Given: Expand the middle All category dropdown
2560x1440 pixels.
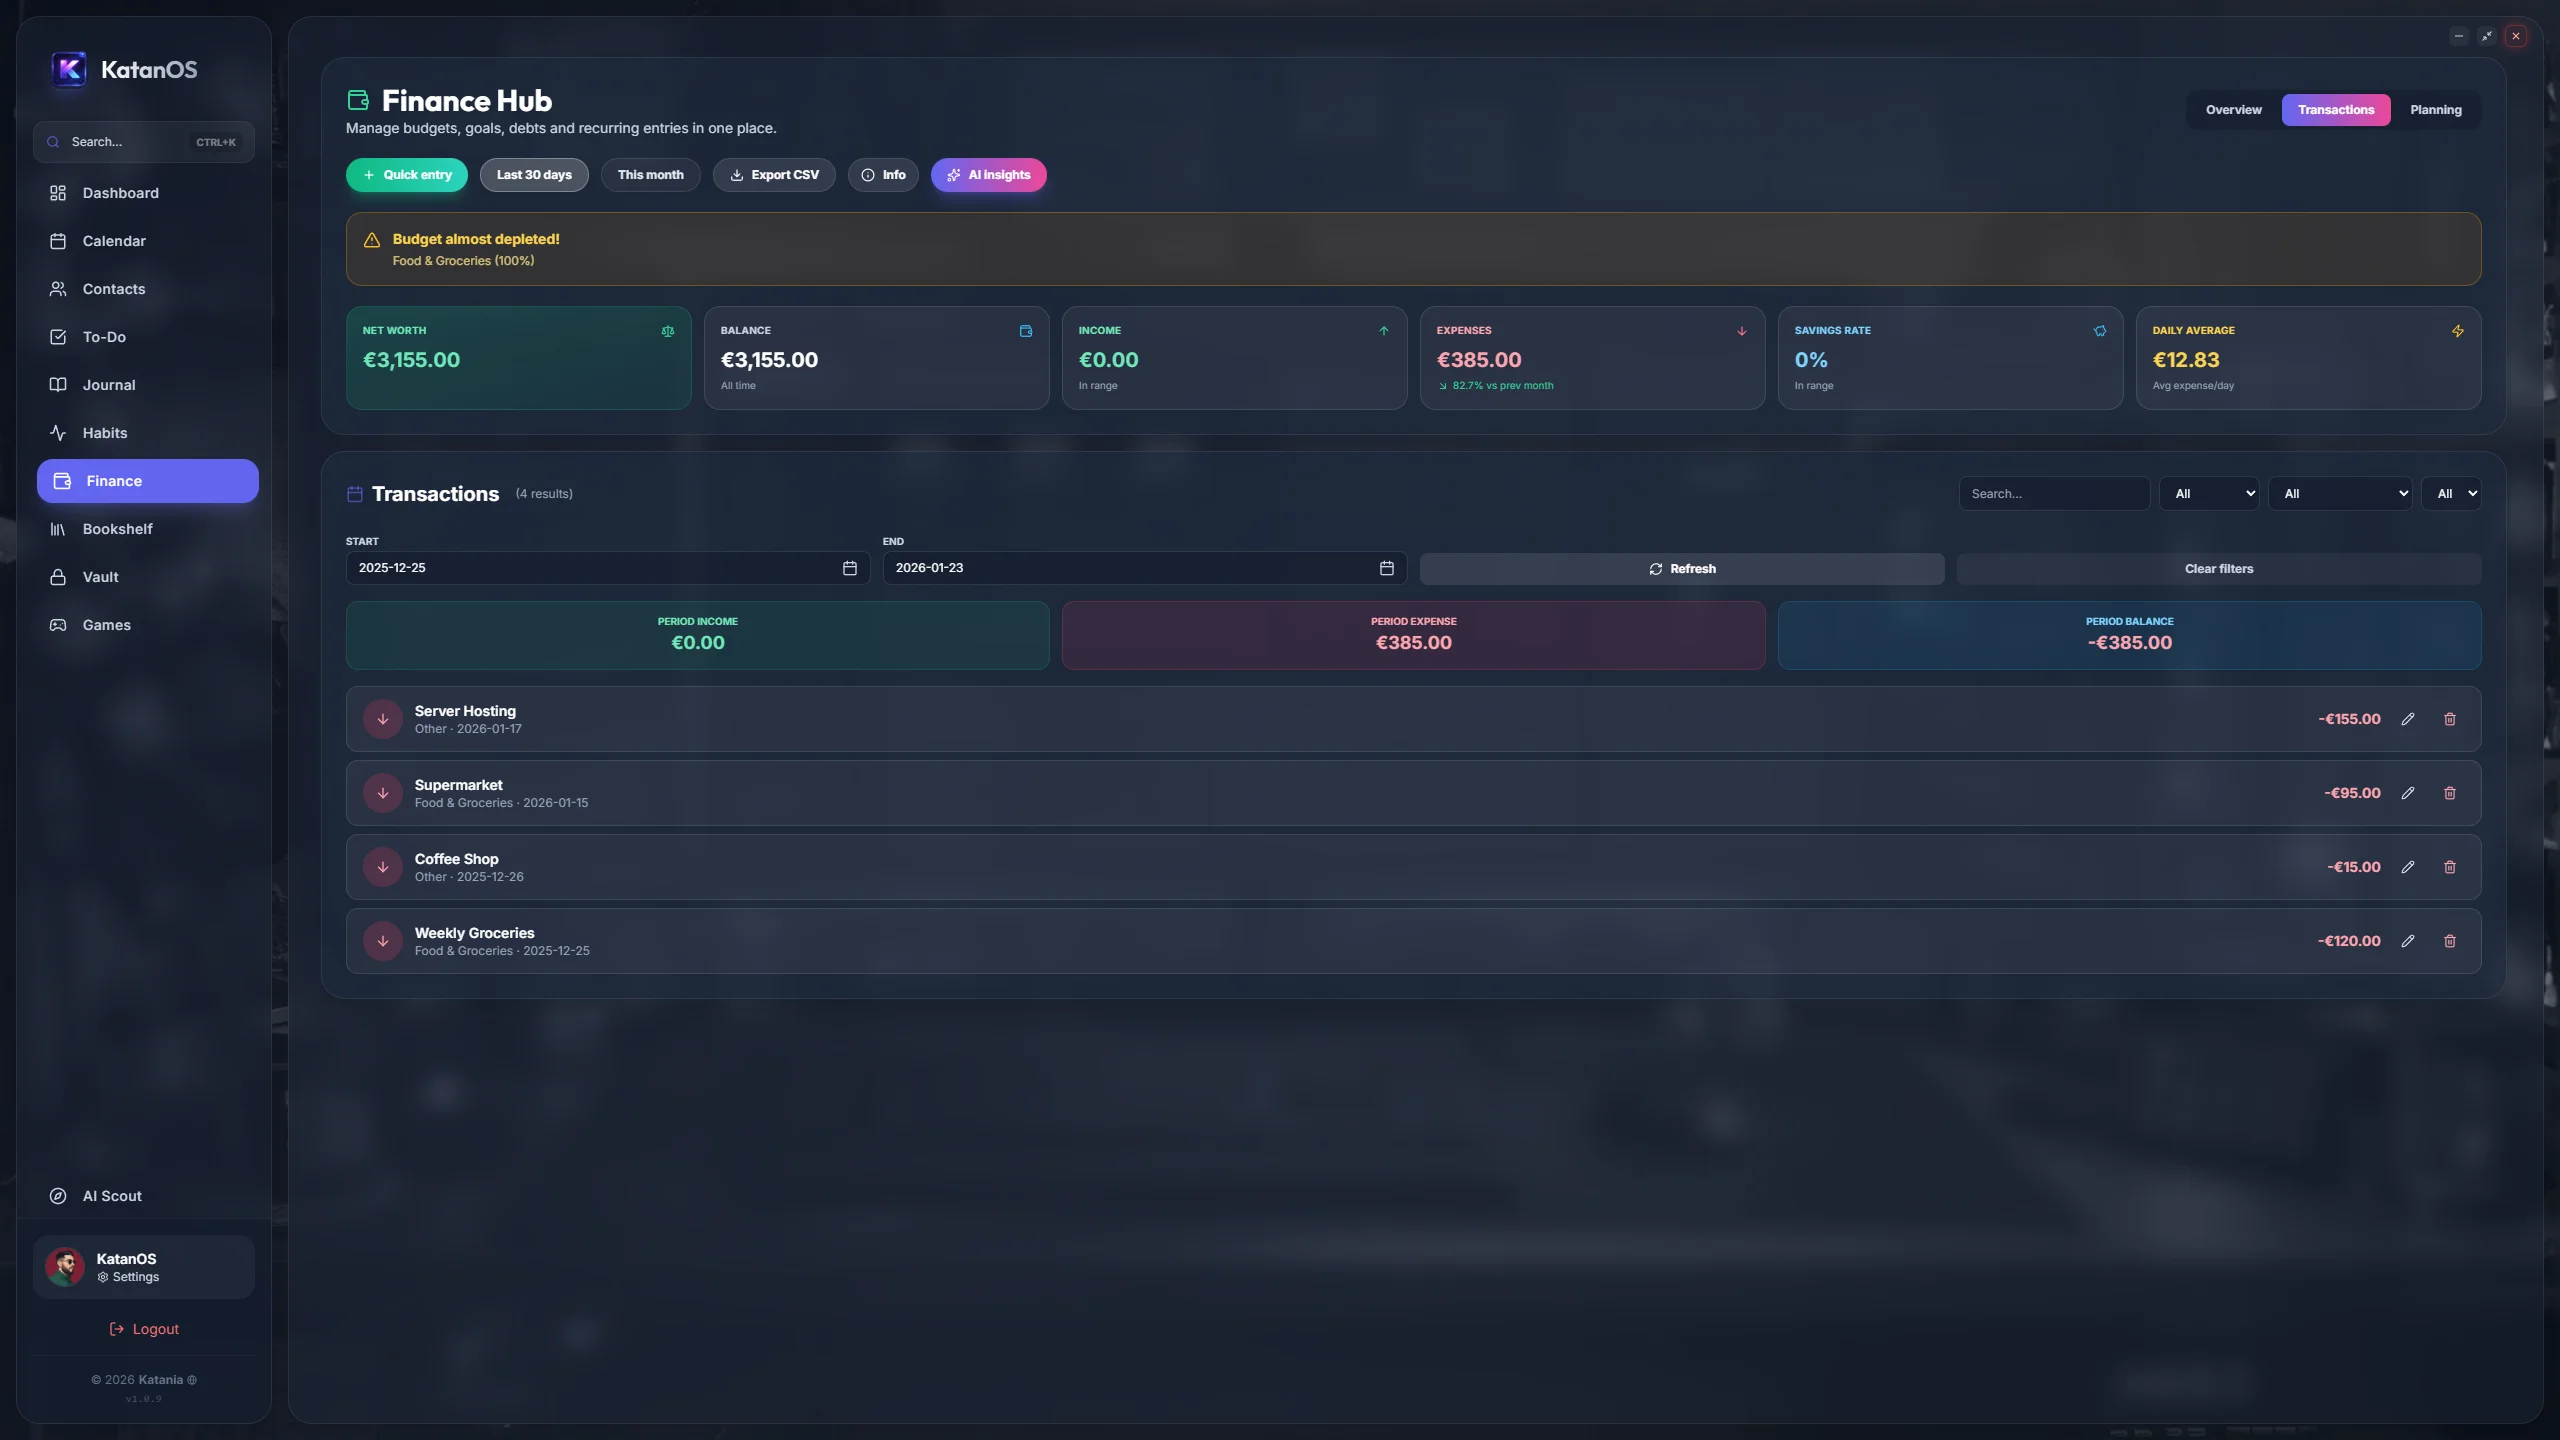Looking at the screenshot, I should pos(2340,494).
